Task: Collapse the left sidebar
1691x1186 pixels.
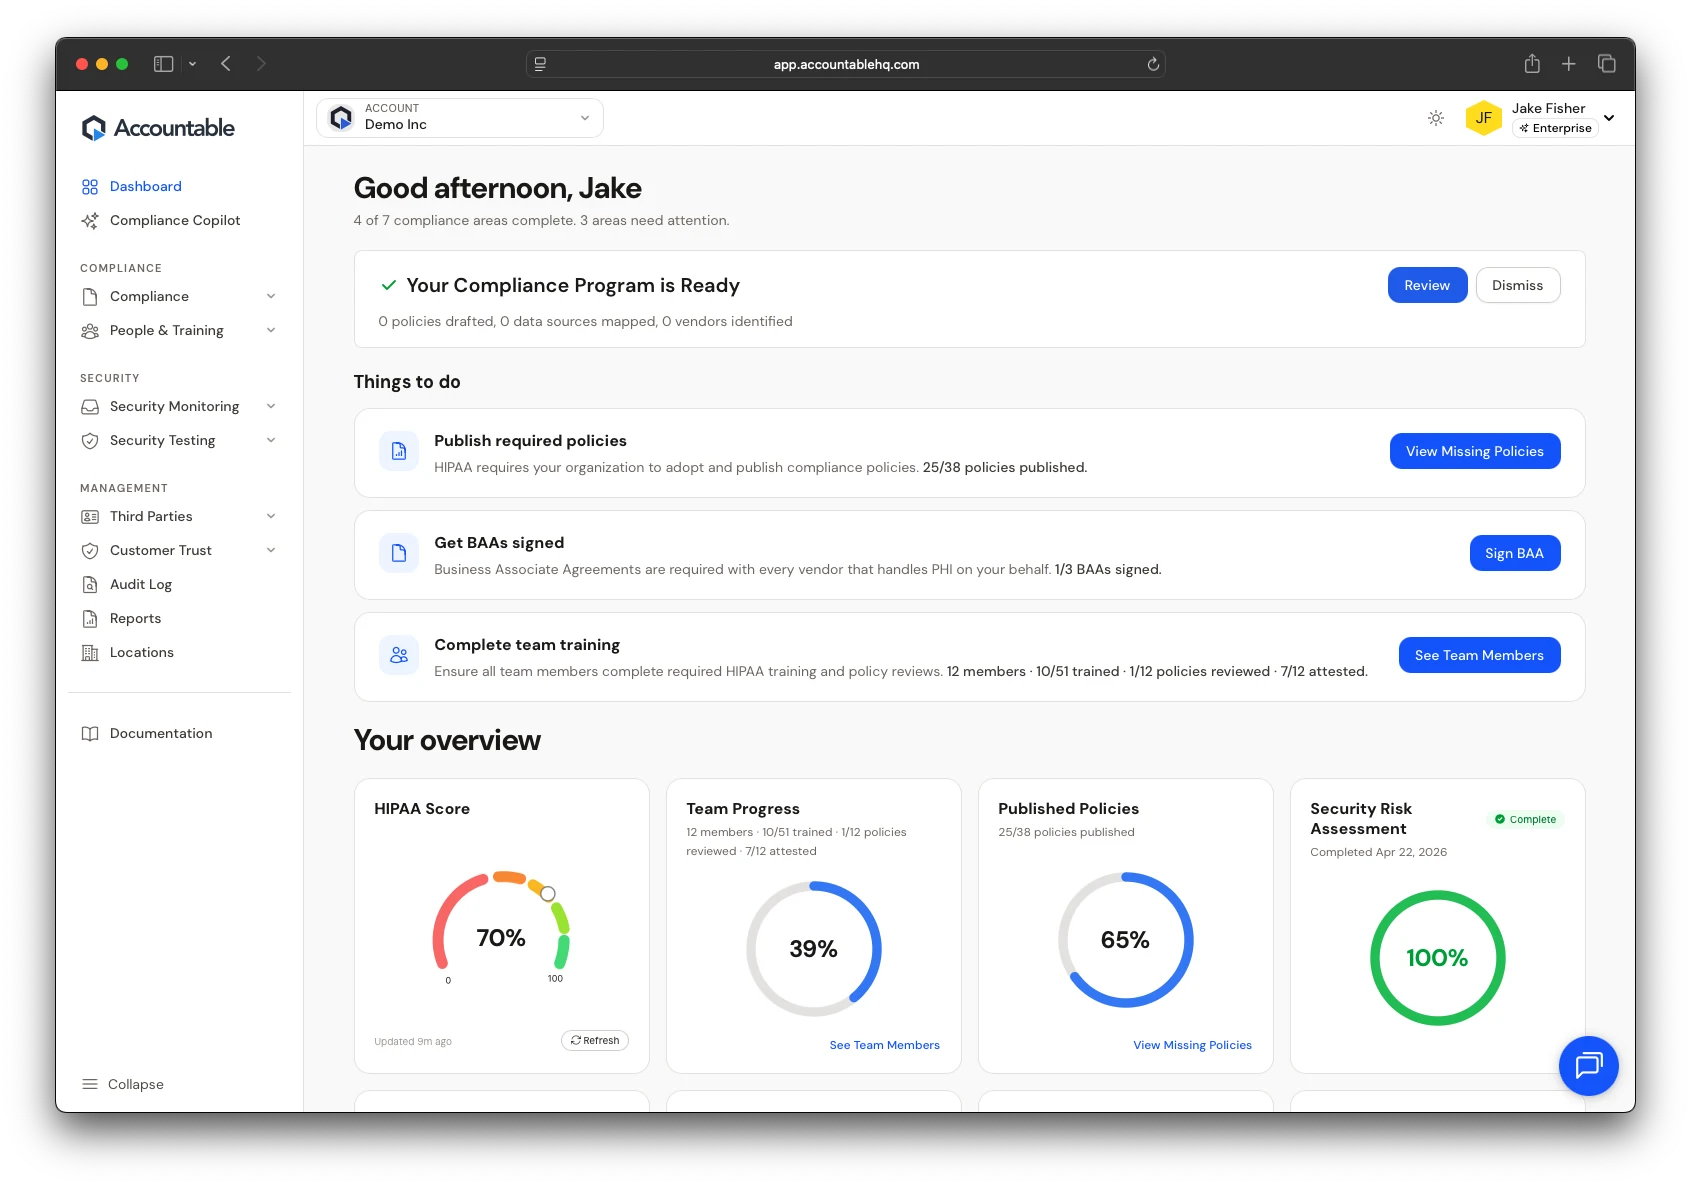Action: point(124,1084)
